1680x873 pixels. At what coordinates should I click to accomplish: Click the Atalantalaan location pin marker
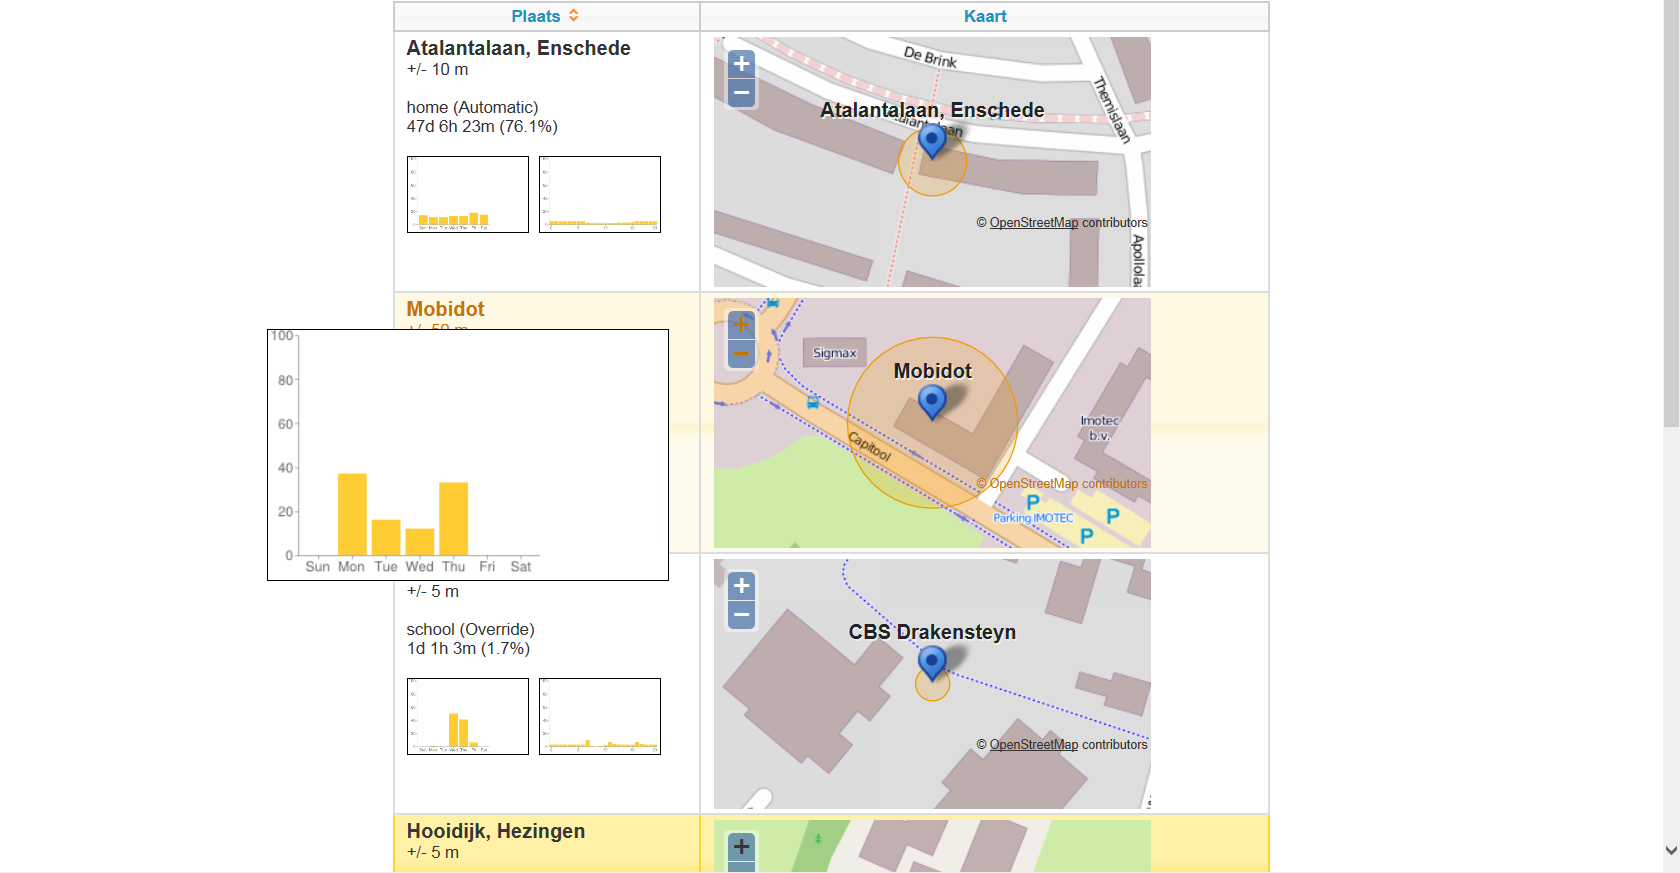pyautogui.click(x=932, y=141)
